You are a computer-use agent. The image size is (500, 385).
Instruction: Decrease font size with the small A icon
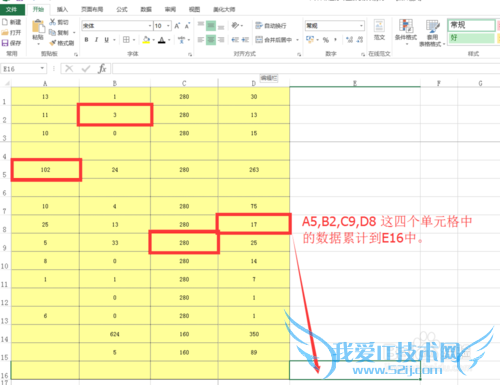(187, 26)
